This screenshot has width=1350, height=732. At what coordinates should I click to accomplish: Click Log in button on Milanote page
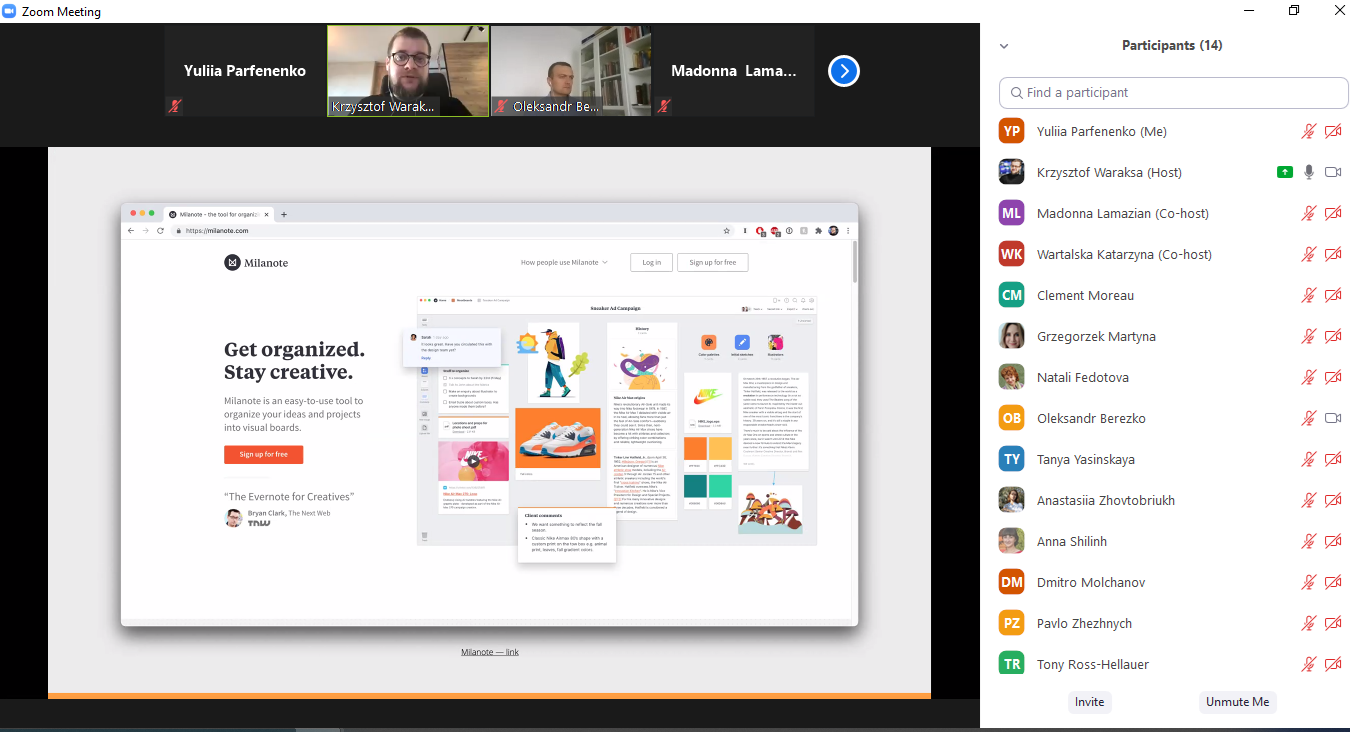pos(651,262)
